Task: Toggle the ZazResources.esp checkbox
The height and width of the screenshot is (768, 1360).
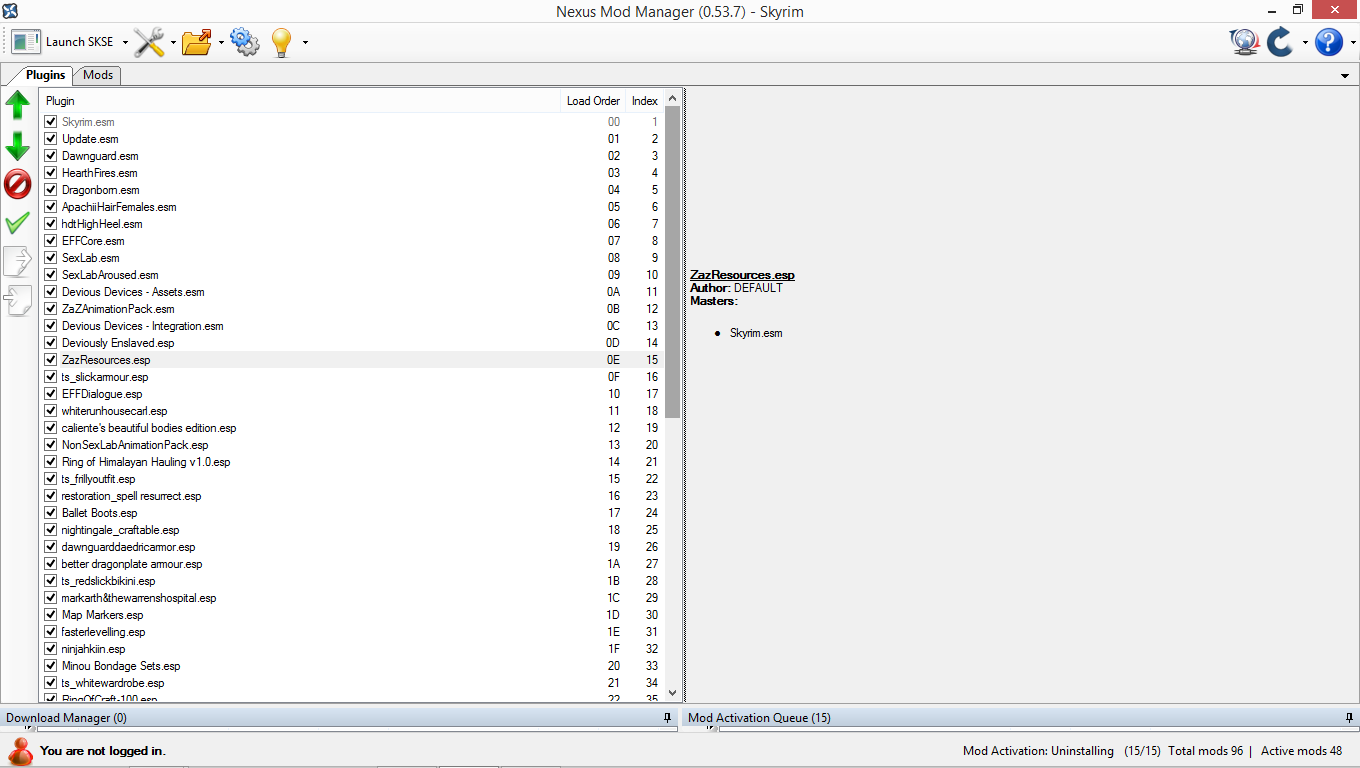Action: point(50,360)
